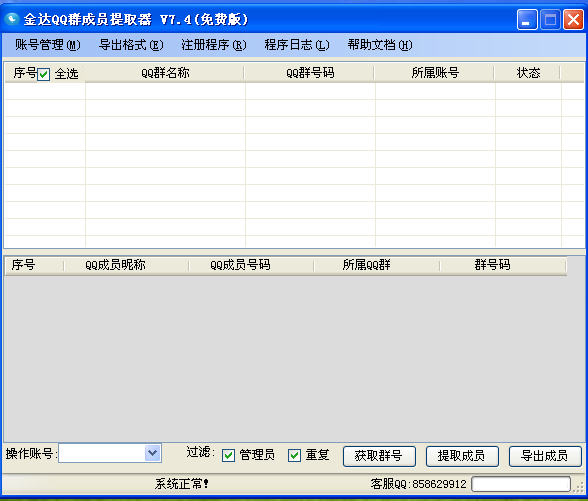The image size is (588, 501).
Task: Click the 群号码 column header
Action: [x=503, y=265]
